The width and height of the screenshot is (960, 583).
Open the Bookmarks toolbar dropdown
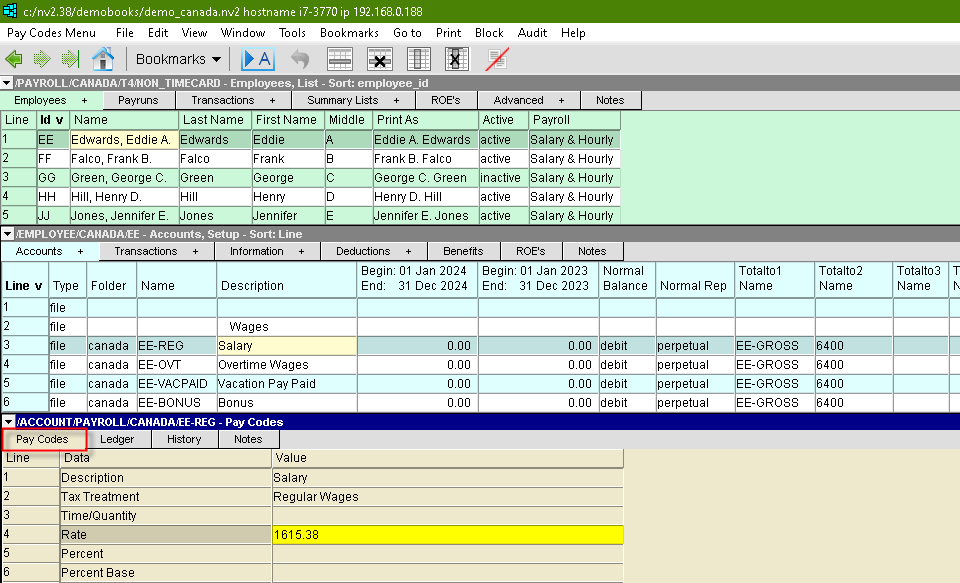[x=178, y=59]
